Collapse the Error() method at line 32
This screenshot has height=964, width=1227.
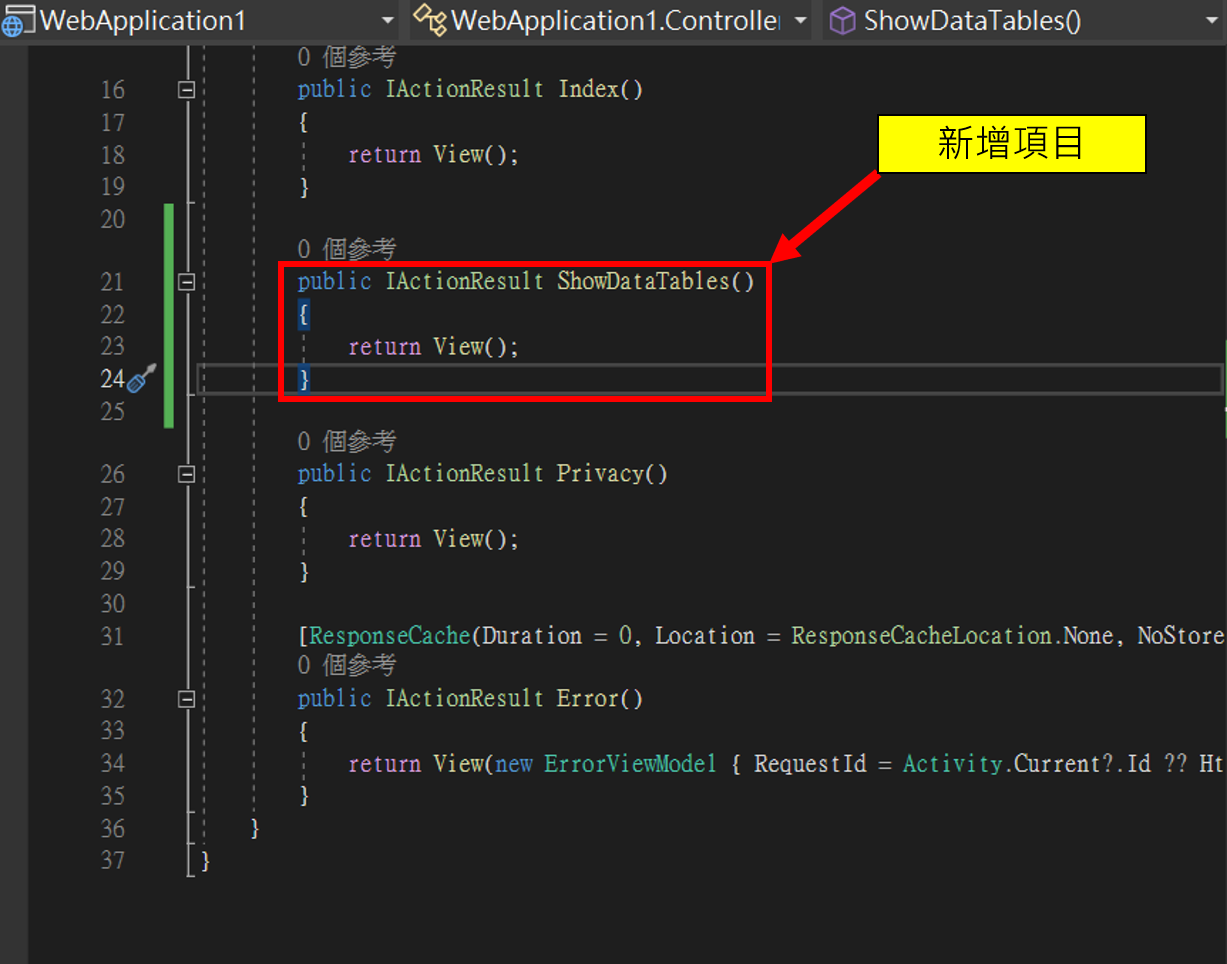click(x=186, y=699)
